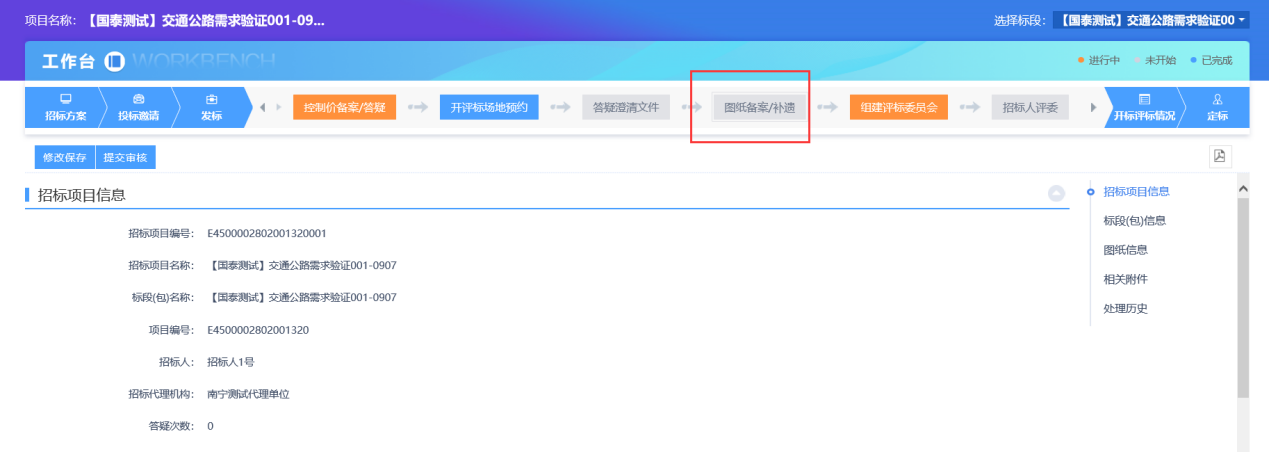
Task: Open the 投标邀请 stage
Action: tap(138, 108)
